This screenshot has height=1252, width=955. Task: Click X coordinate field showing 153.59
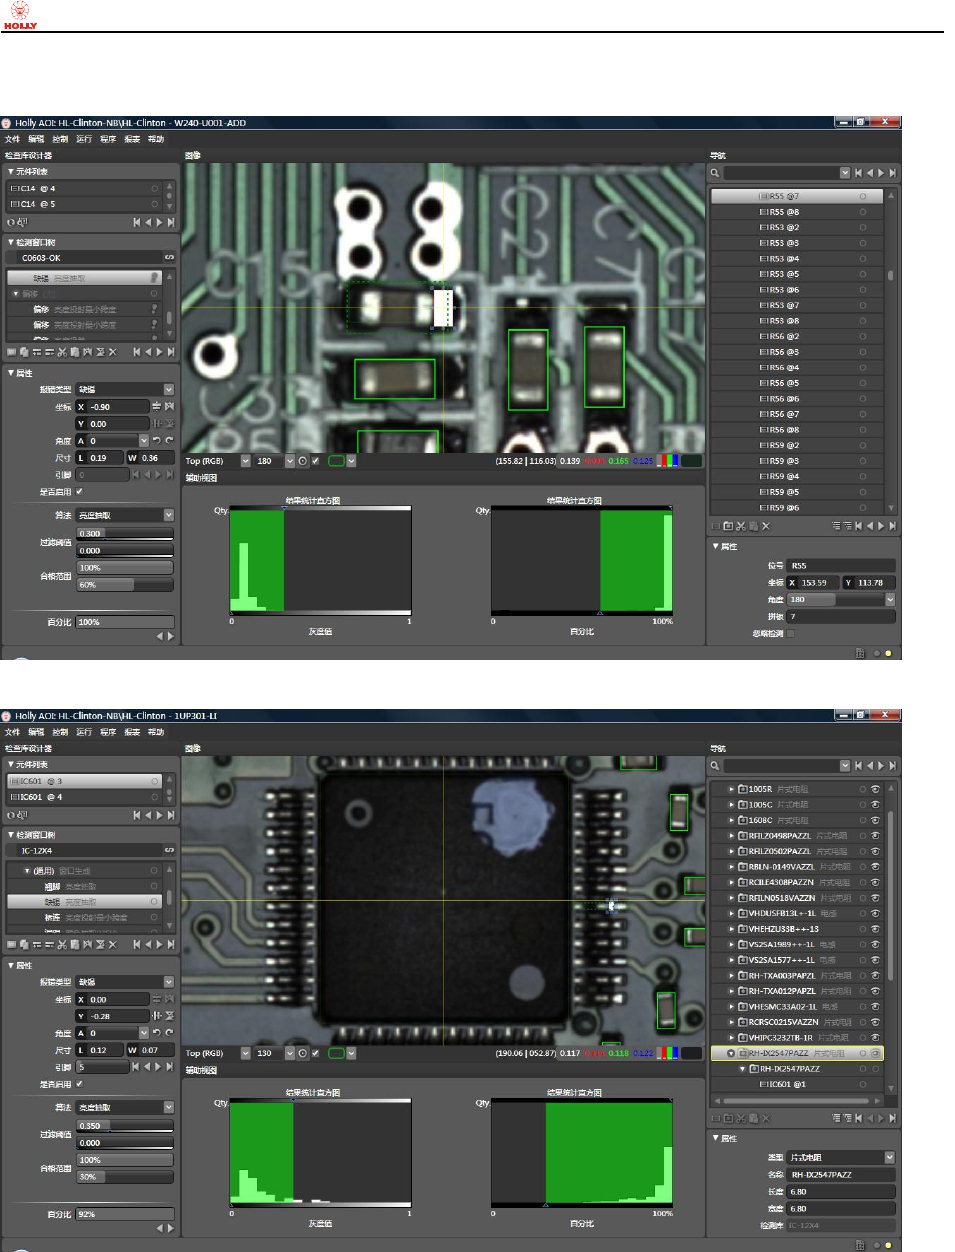817,583
